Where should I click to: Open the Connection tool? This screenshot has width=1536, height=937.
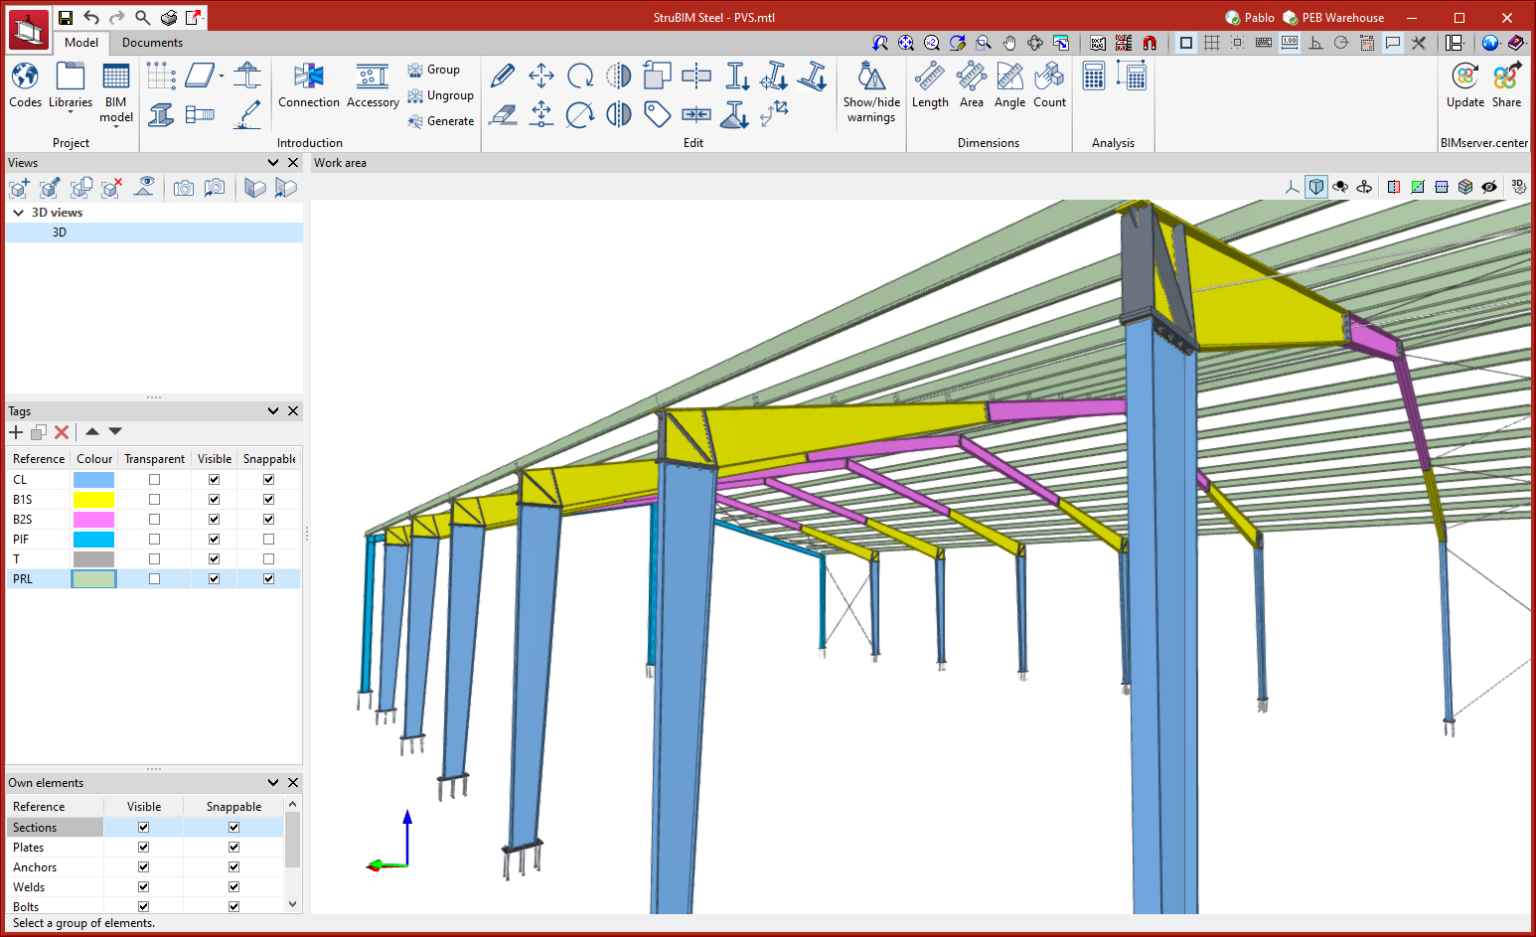pyautogui.click(x=308, y=78)
